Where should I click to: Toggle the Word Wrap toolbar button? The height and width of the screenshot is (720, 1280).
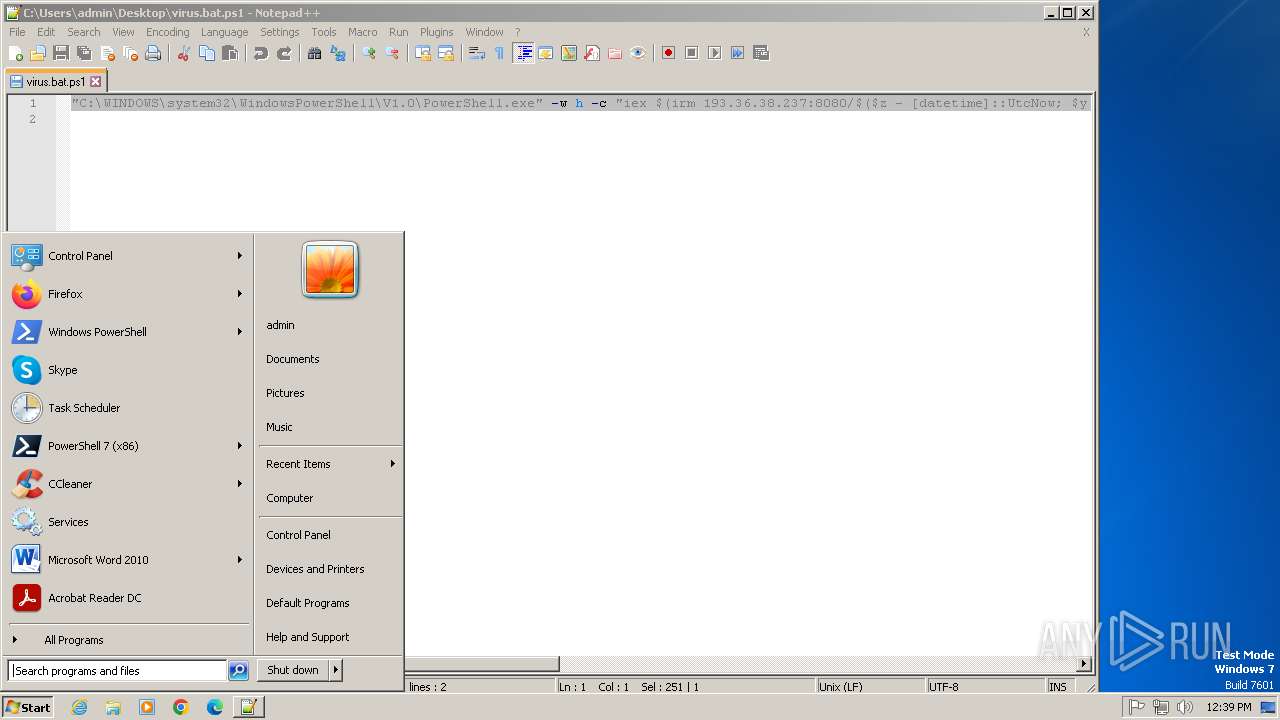click(x=477, y=53)
